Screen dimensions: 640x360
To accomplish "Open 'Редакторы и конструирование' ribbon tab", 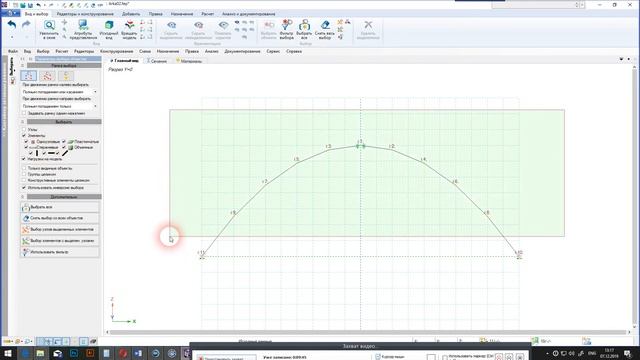I will (85, 14).
